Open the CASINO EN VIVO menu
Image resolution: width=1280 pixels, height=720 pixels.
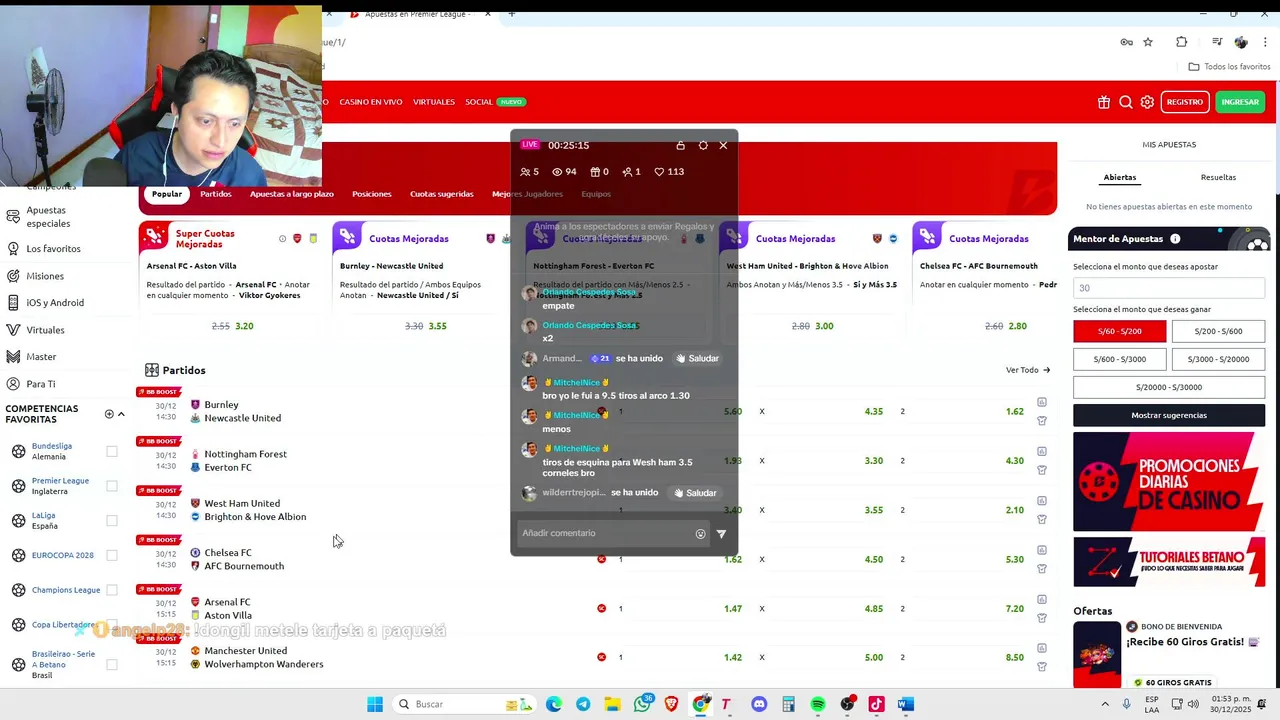pos(370,102)
